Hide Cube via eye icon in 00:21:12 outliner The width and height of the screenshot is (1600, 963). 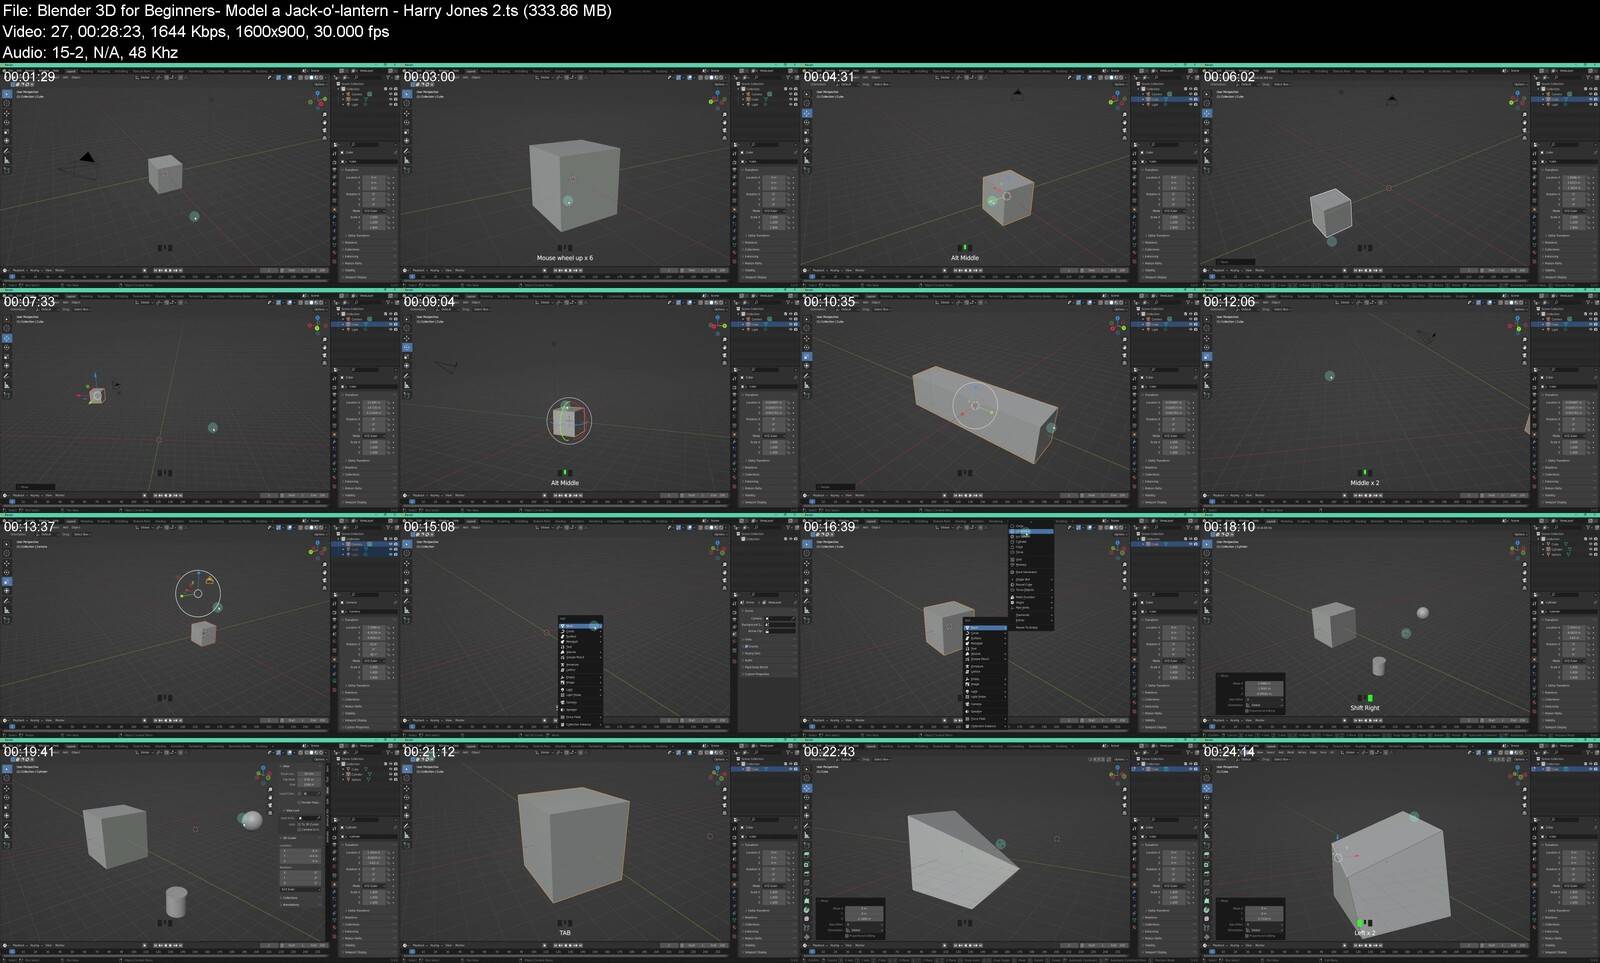790,771
